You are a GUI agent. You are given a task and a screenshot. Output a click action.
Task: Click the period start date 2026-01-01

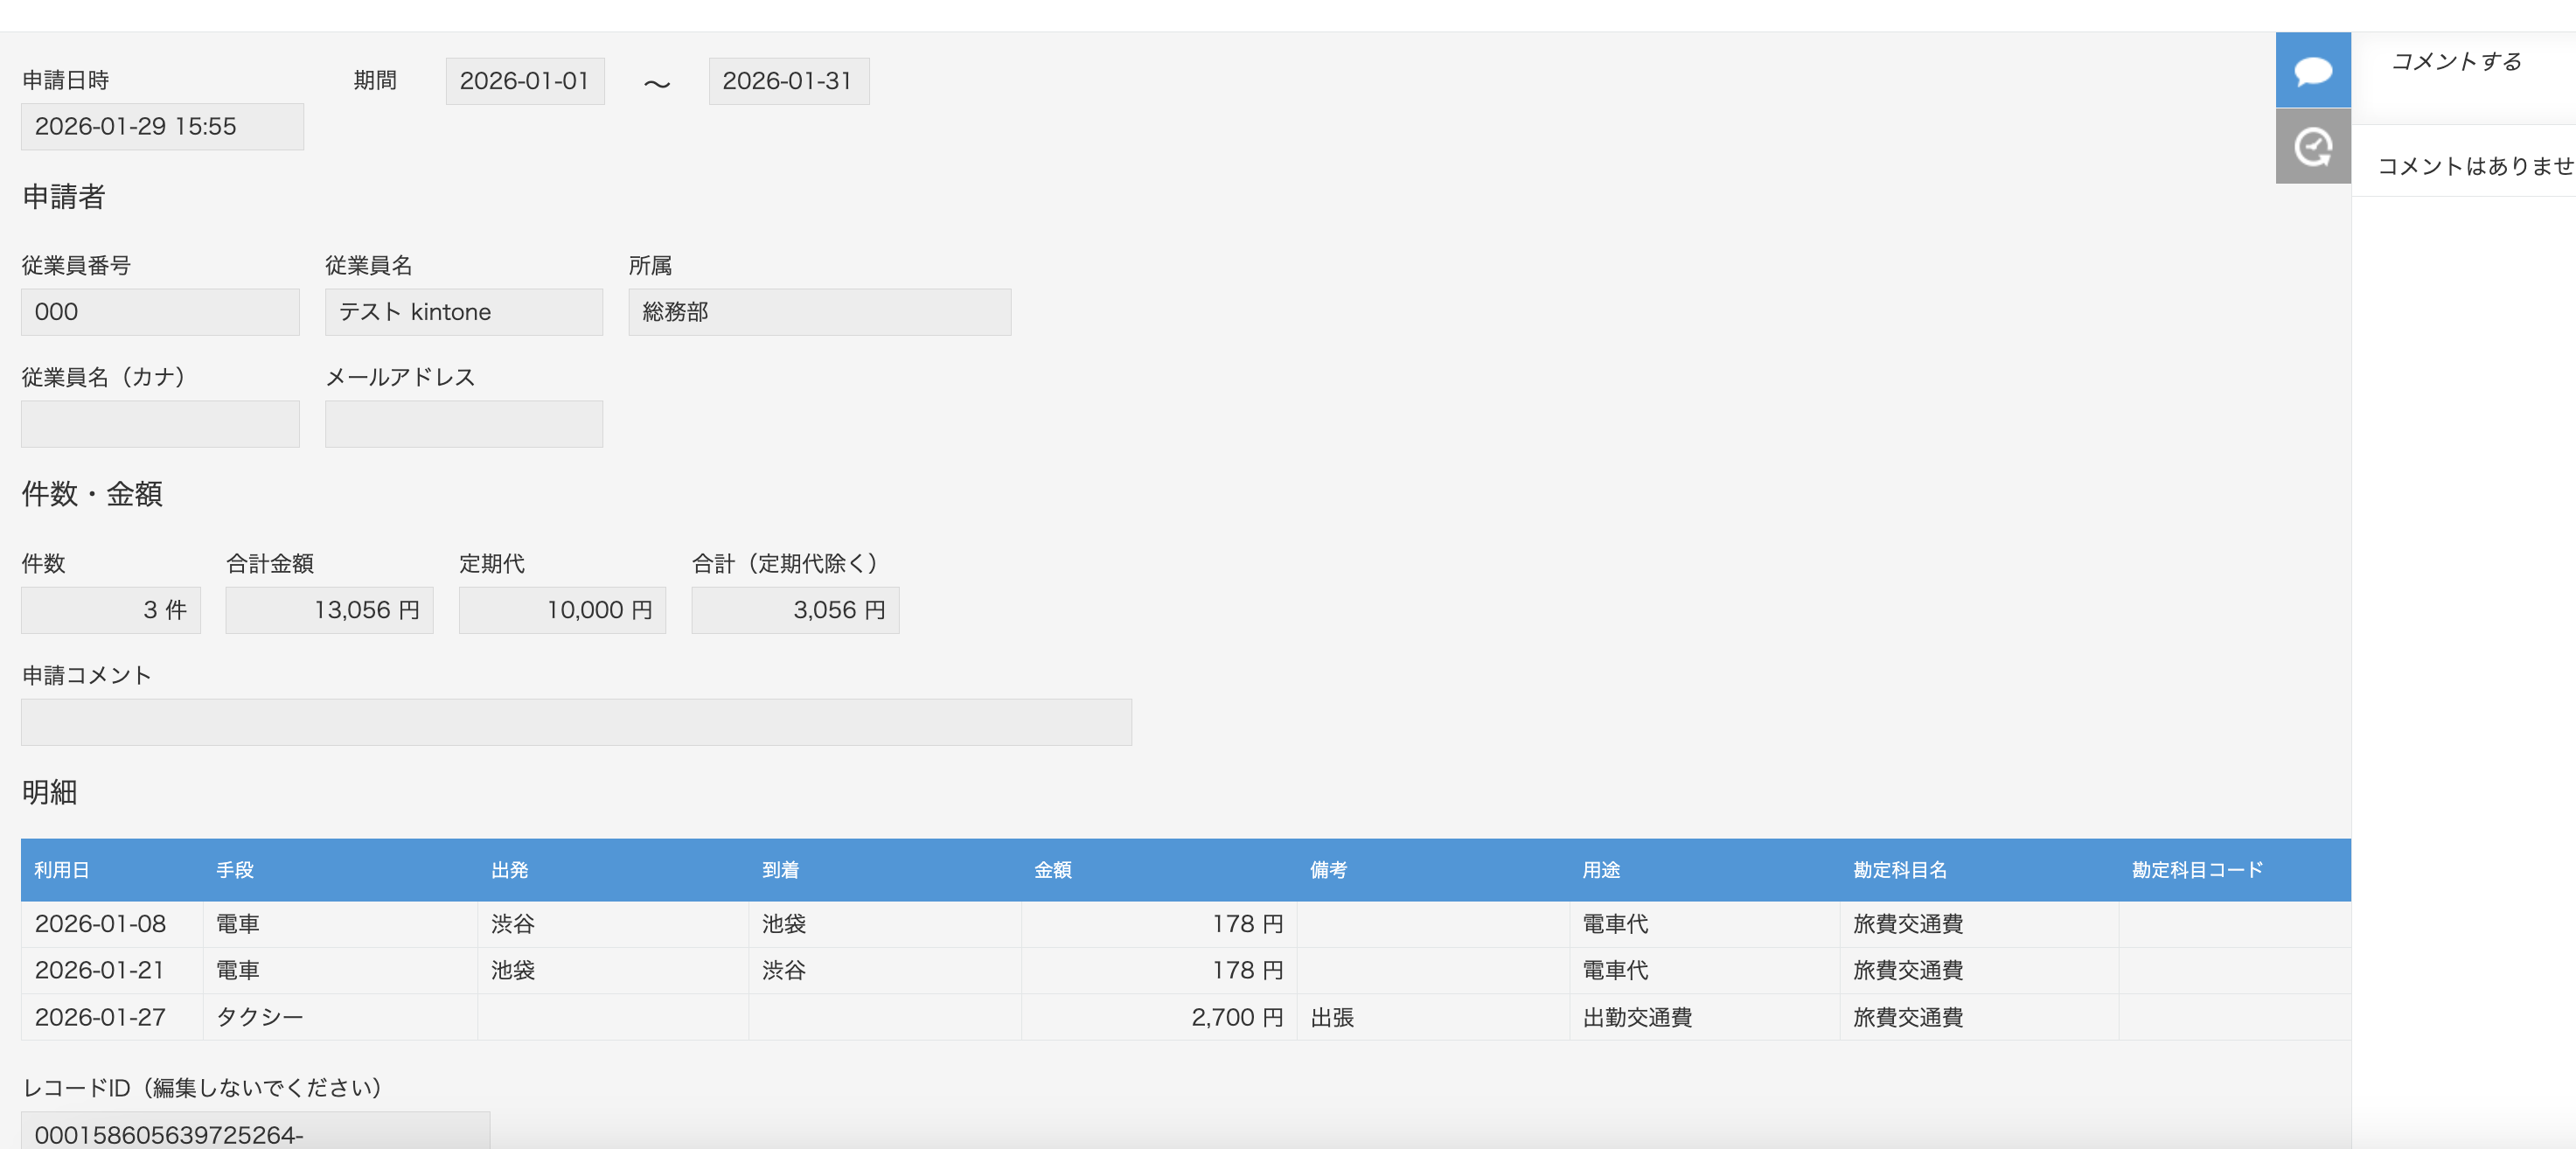click(525, 81)
